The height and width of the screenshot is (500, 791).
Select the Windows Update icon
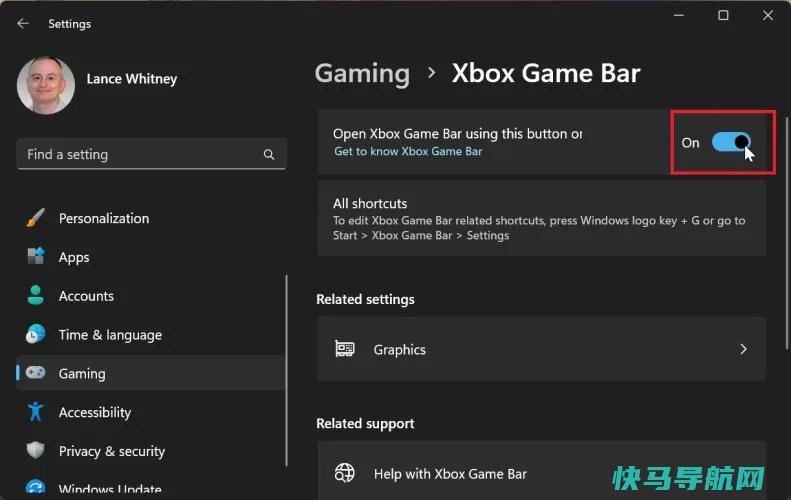[x=35, y=488]
